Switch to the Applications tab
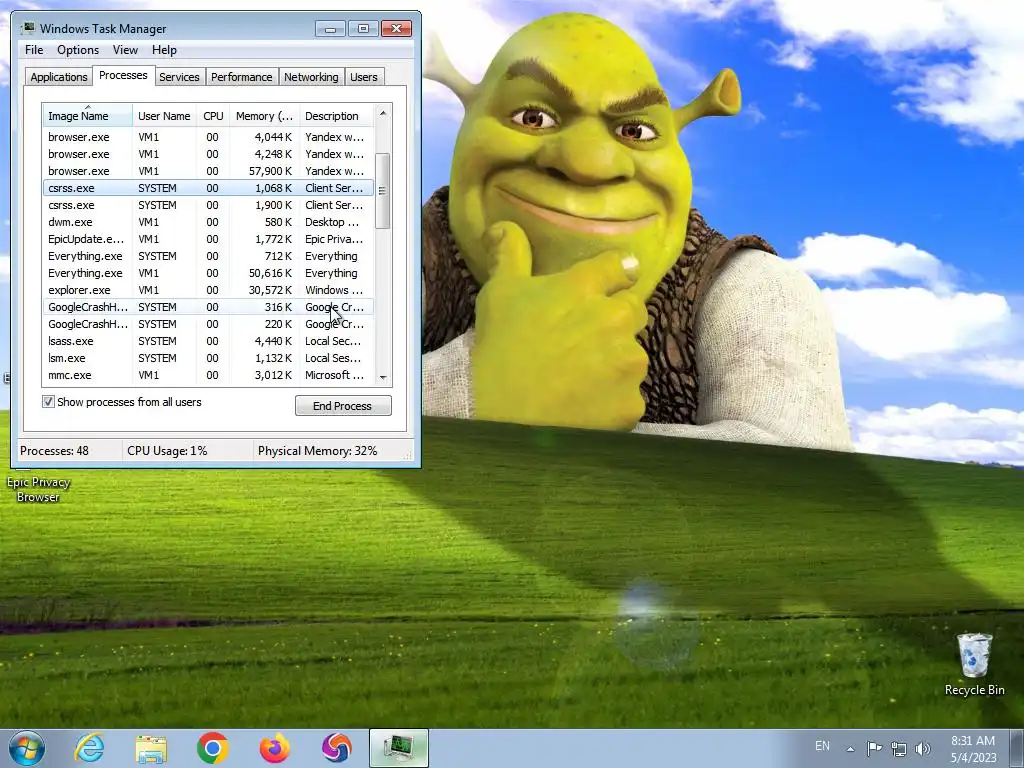Image resolution: width=1024 pixels, height=768 pixels. click(x=59, y=77)
